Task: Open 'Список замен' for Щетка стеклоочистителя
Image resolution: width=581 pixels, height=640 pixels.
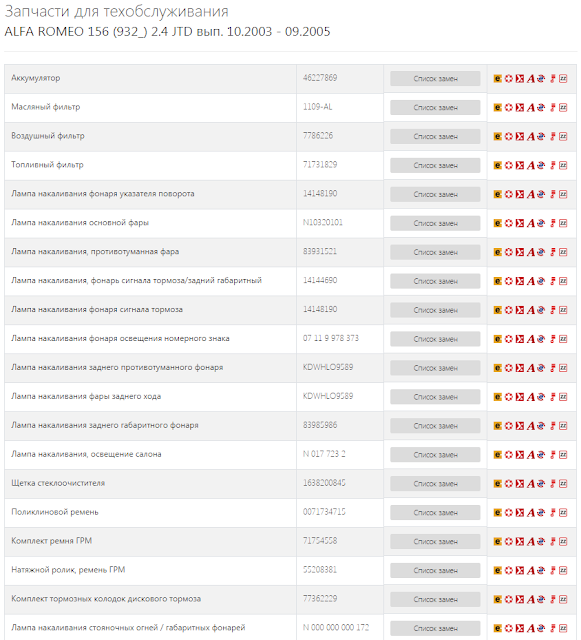Action: point(435,484)
